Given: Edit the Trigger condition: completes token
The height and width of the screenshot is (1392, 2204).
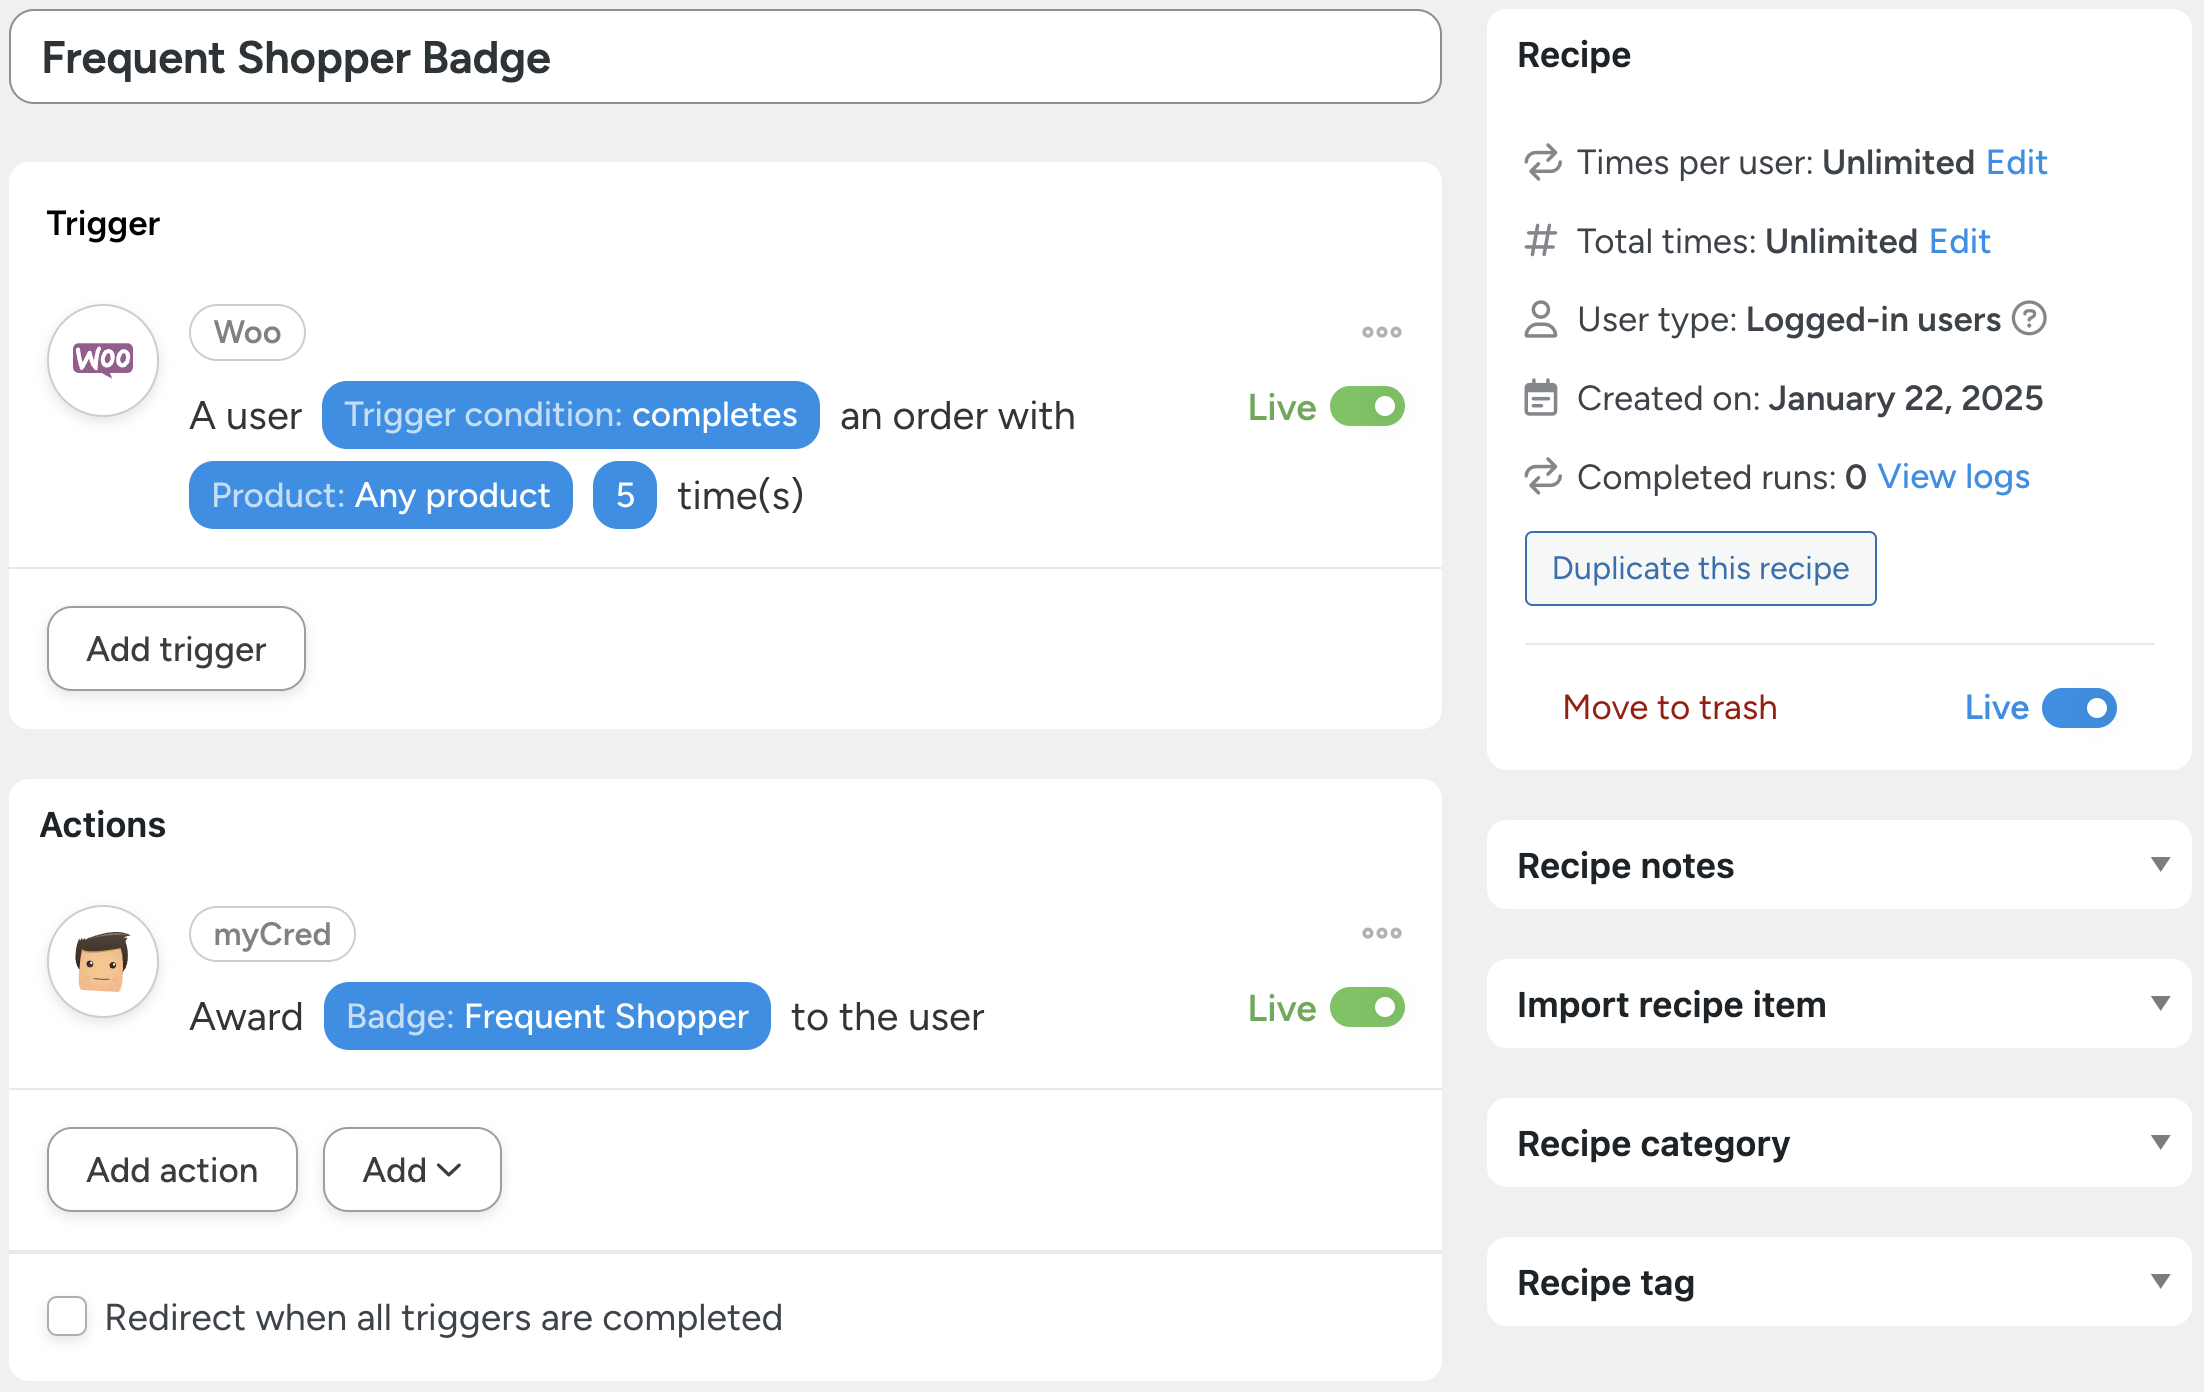Looking at the screenshot, I should (570, 415).
